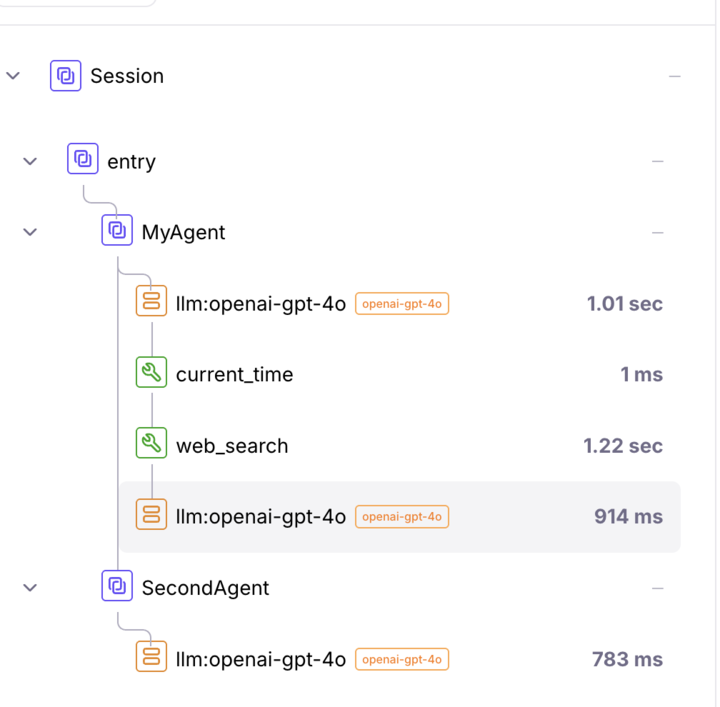Collapse the SecondAgent node chevron

point(30,588)
